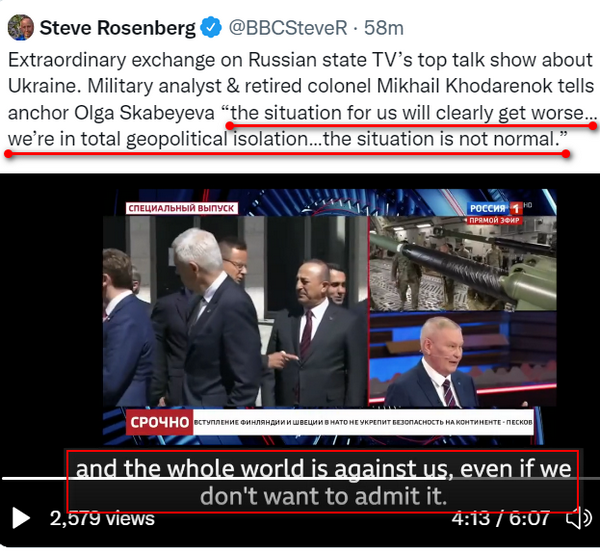
Task: Mute the video using the speaker icon
Action: click(x=579, y=518)
